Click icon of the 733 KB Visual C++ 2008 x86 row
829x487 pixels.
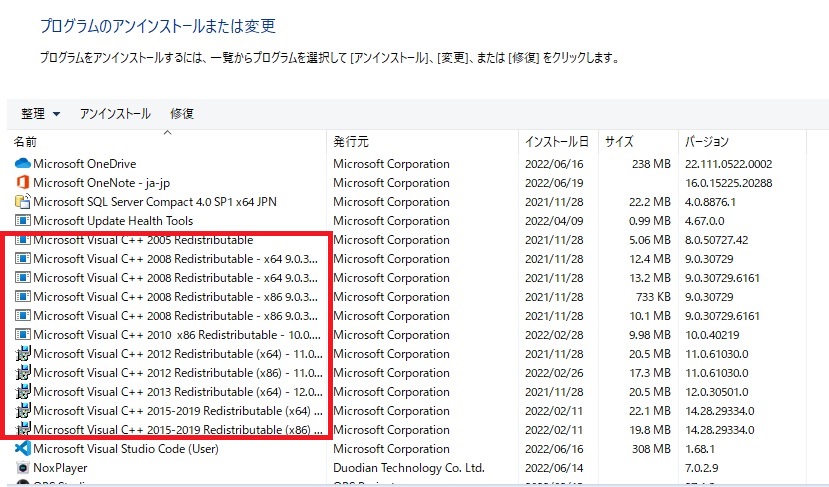[x=23, y=297]
